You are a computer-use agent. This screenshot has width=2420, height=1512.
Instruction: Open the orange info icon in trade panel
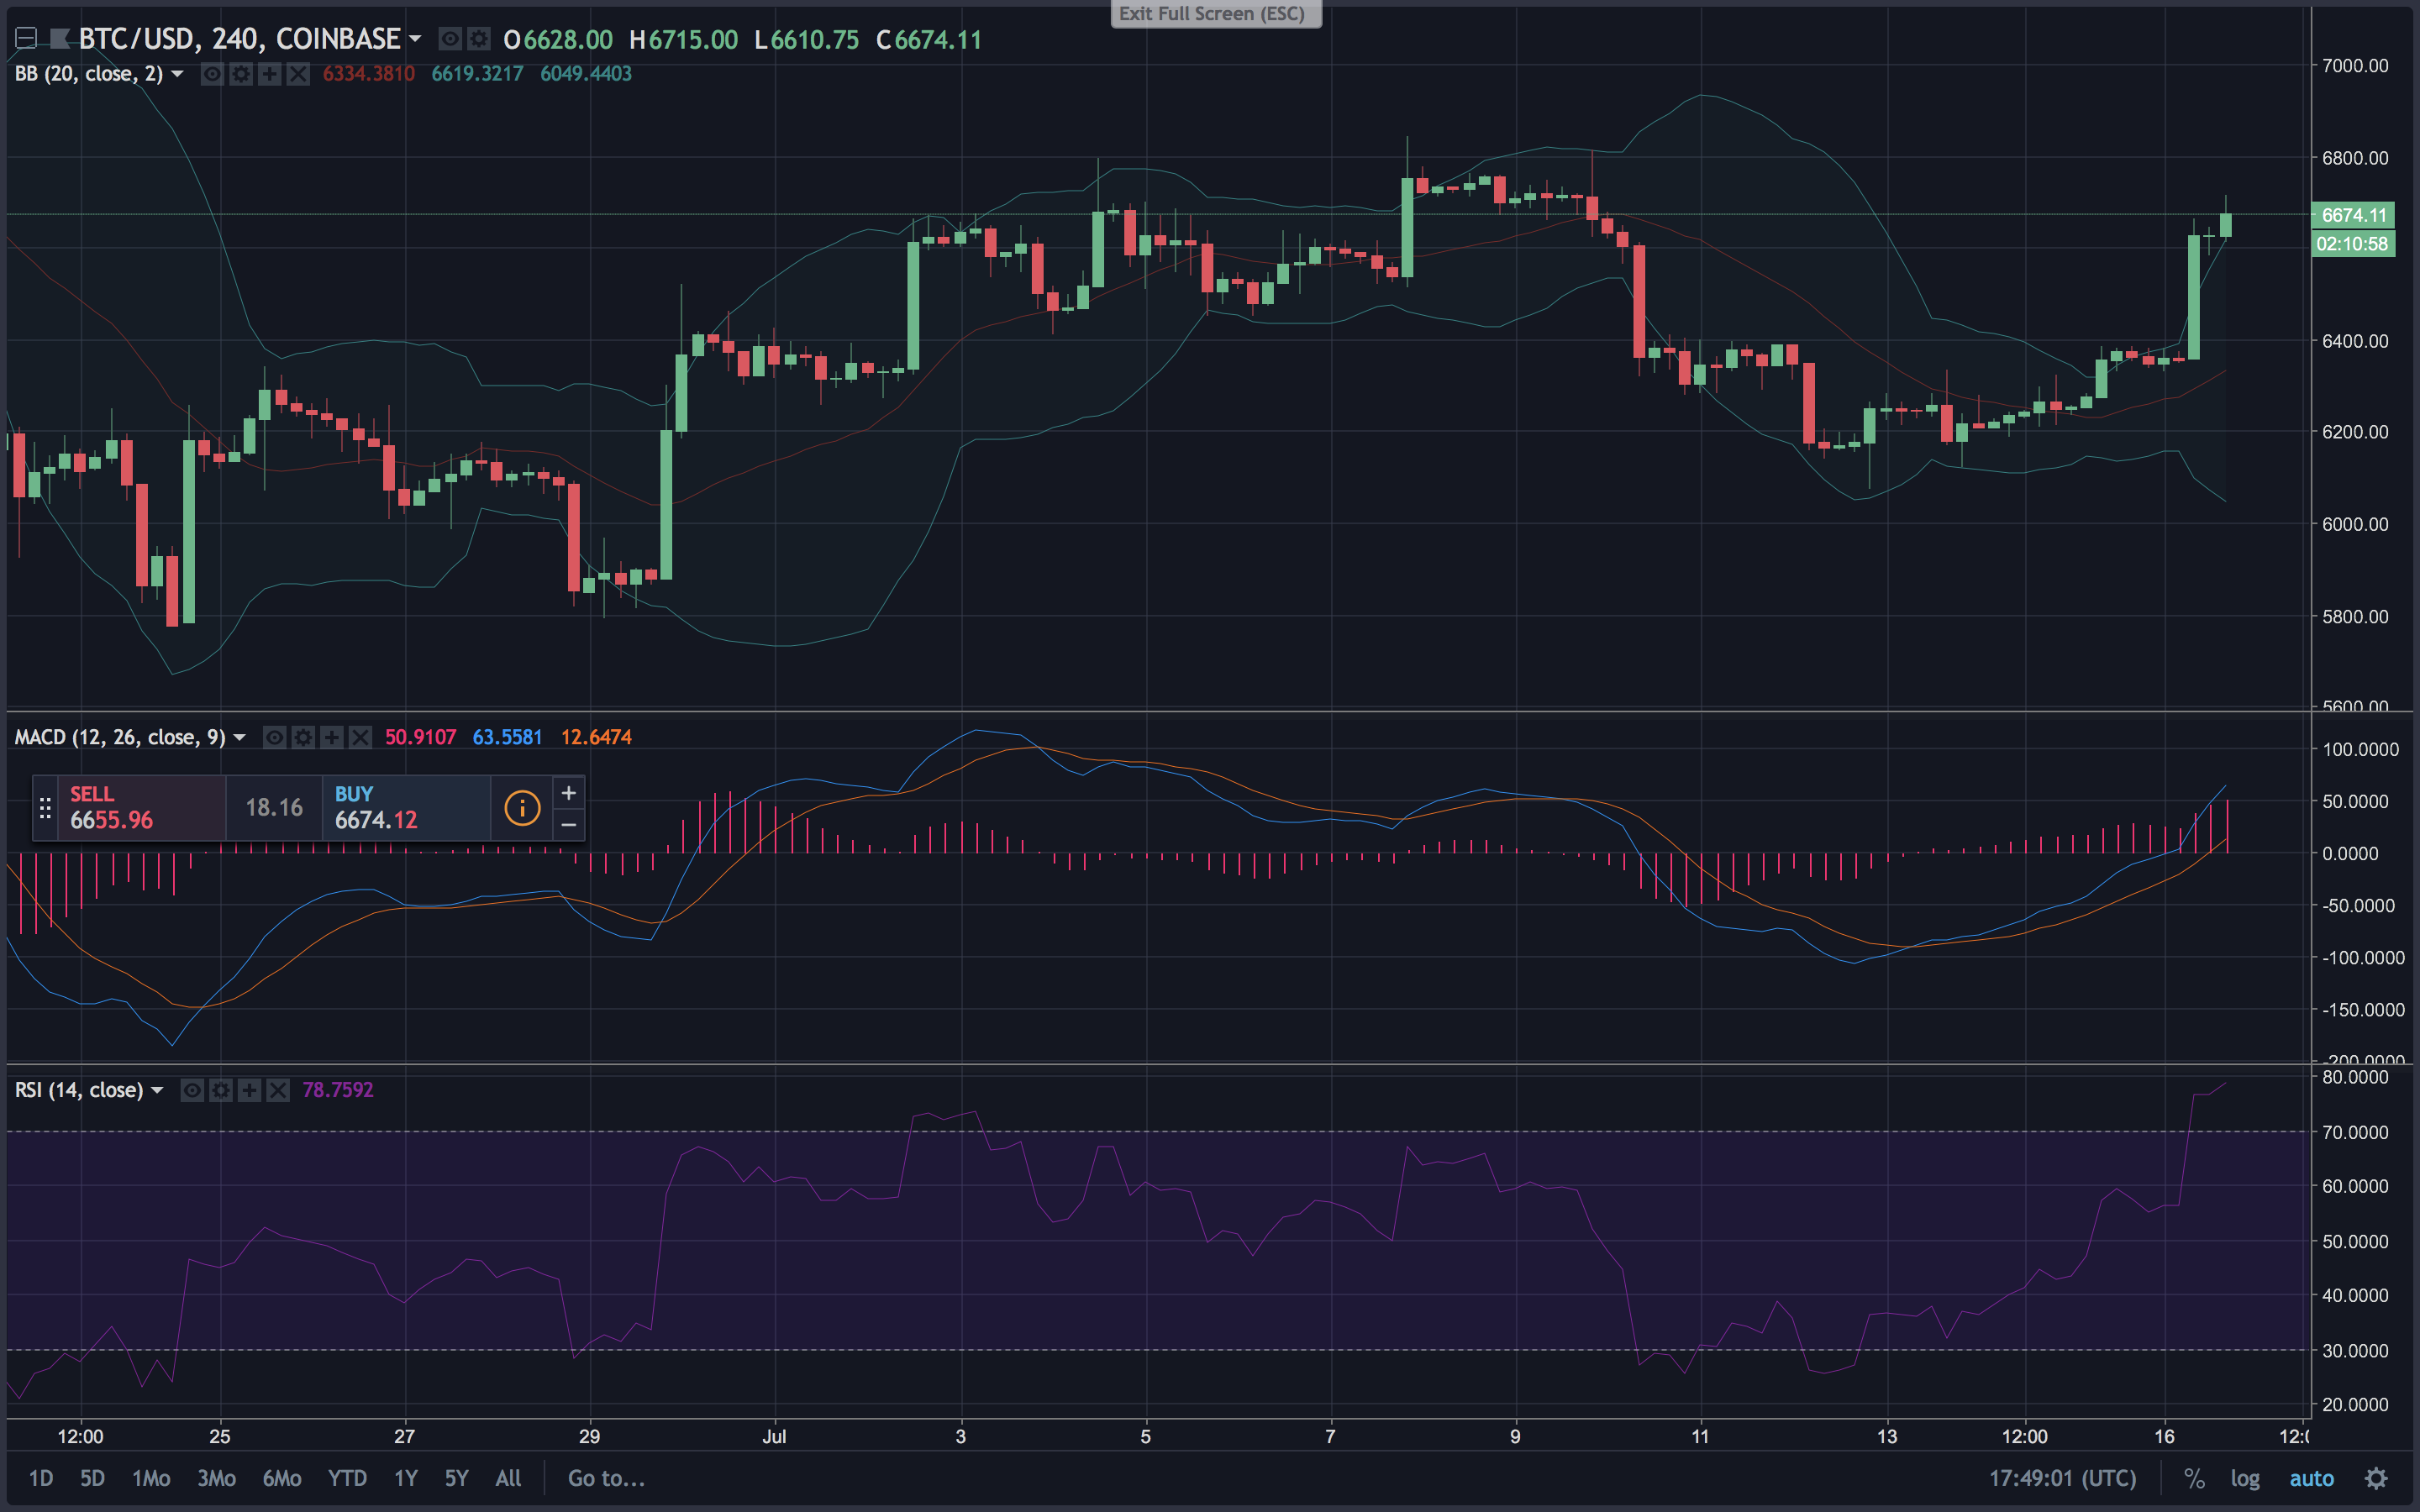pyautogui.click(x=522, y=808)
